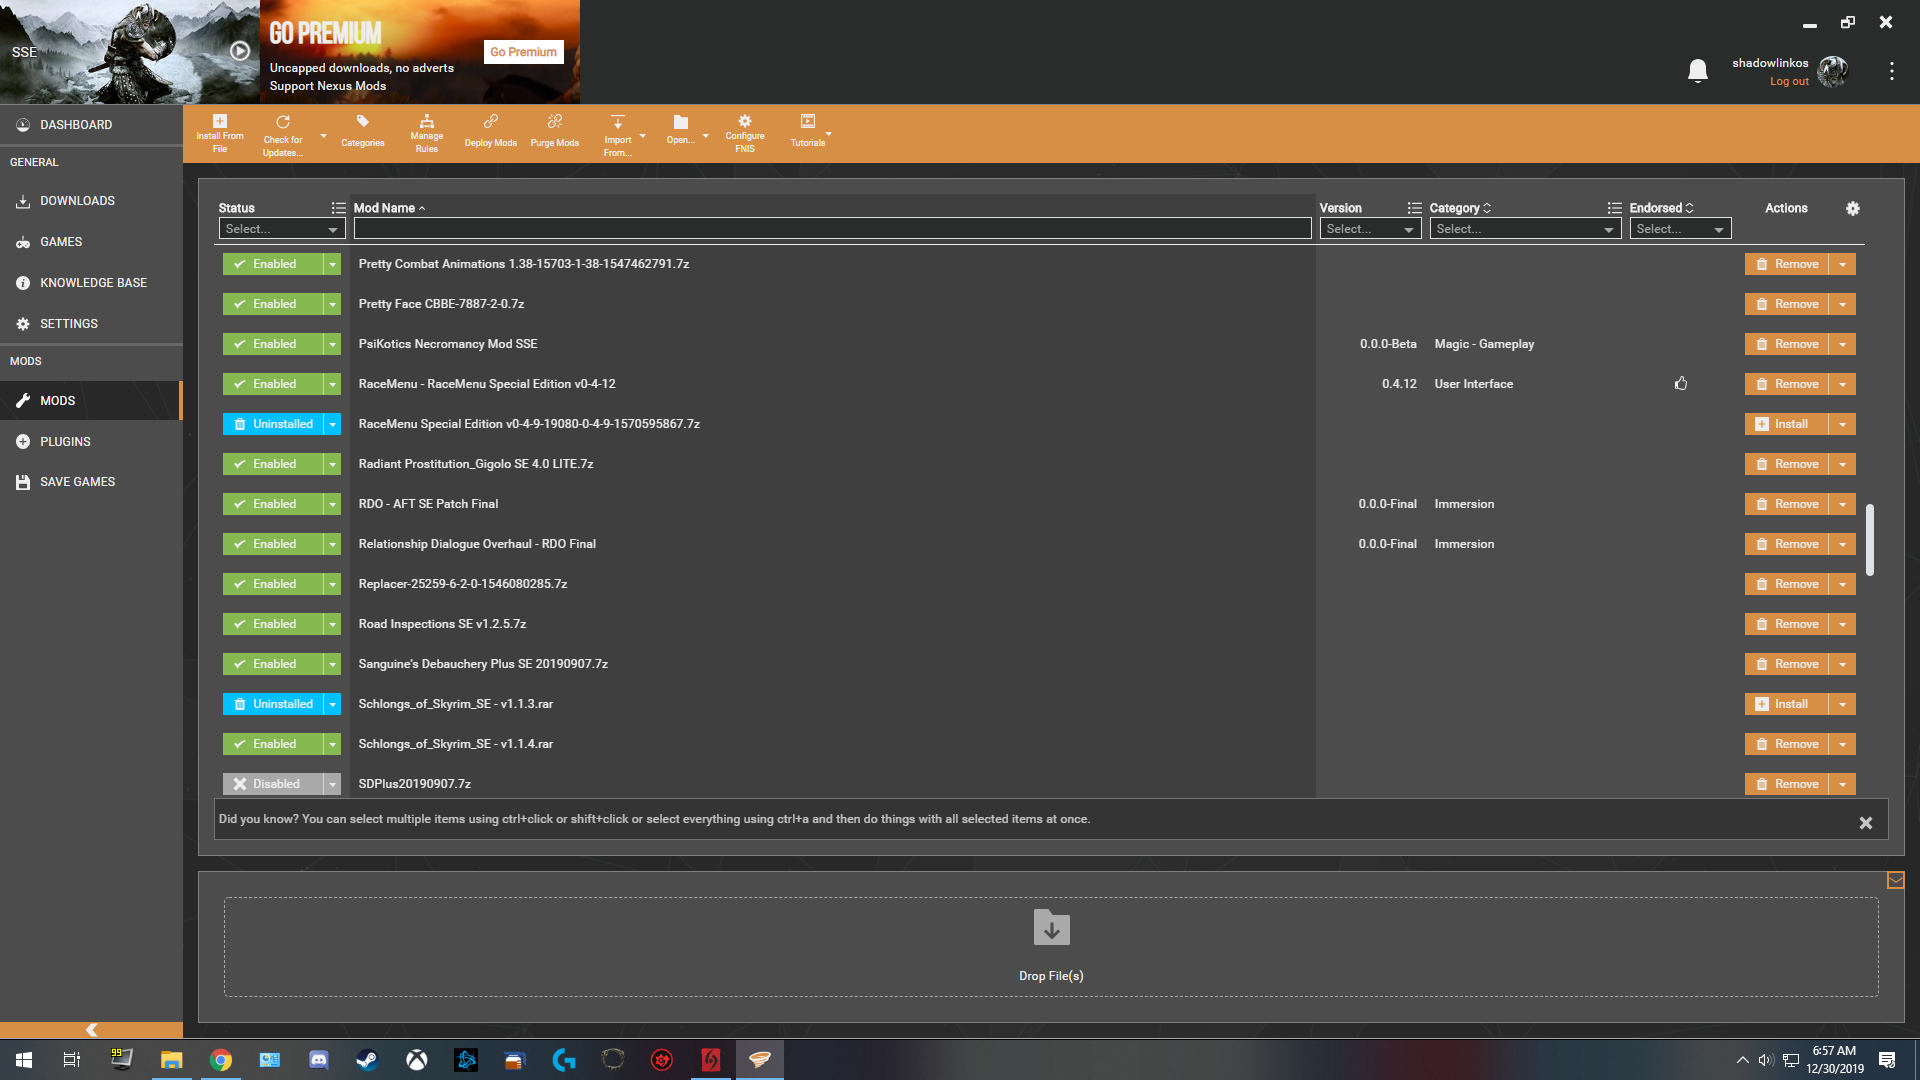Screen dimensions: 1920x1080
Task: Toggle Enabled status for RDO - AFT Patch
Action: tap(273, 504)
